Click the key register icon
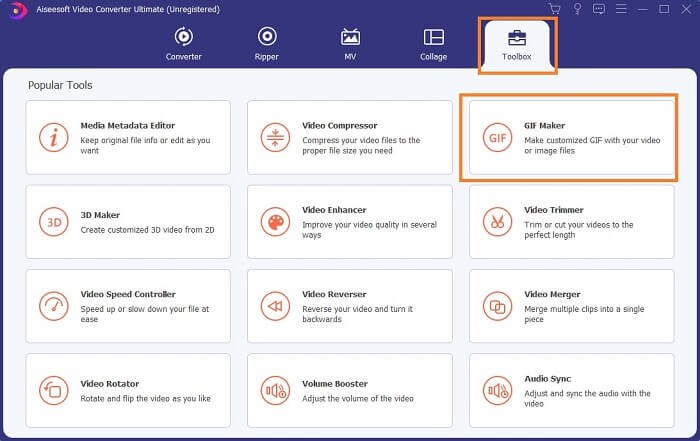Viewport: 700px width, 441px height. 577,9
